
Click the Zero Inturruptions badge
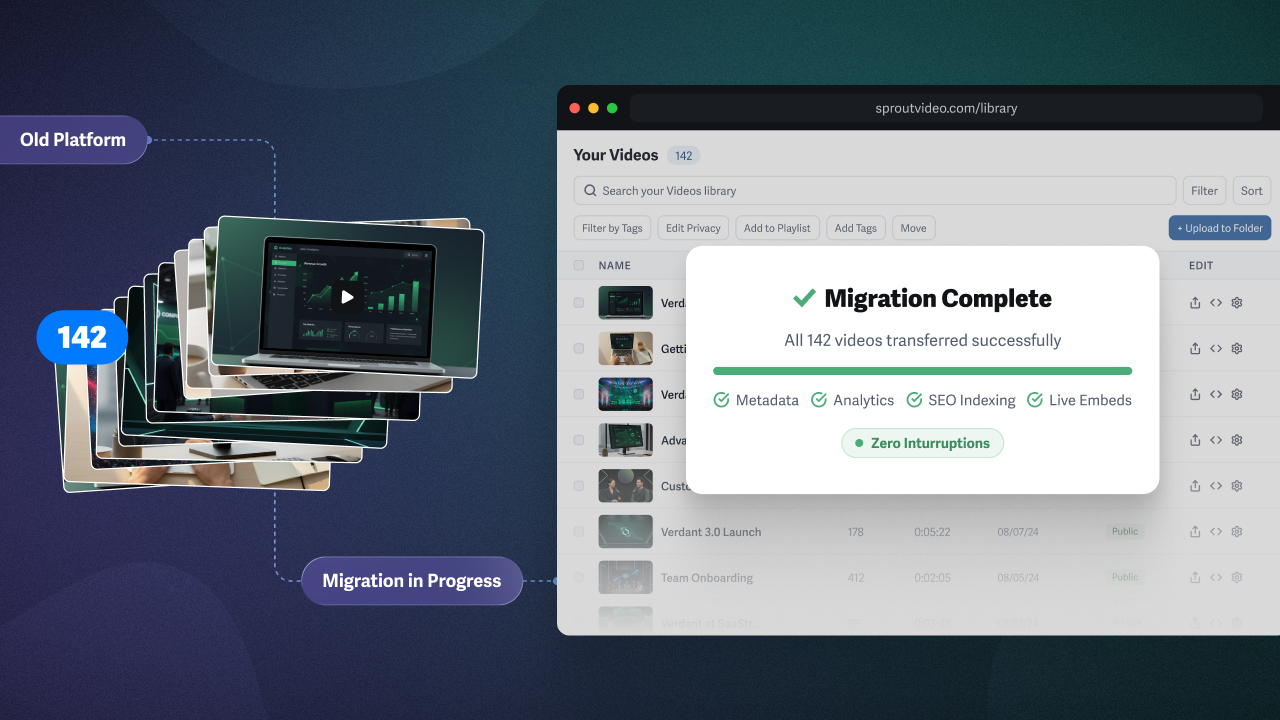pos(922,443)
